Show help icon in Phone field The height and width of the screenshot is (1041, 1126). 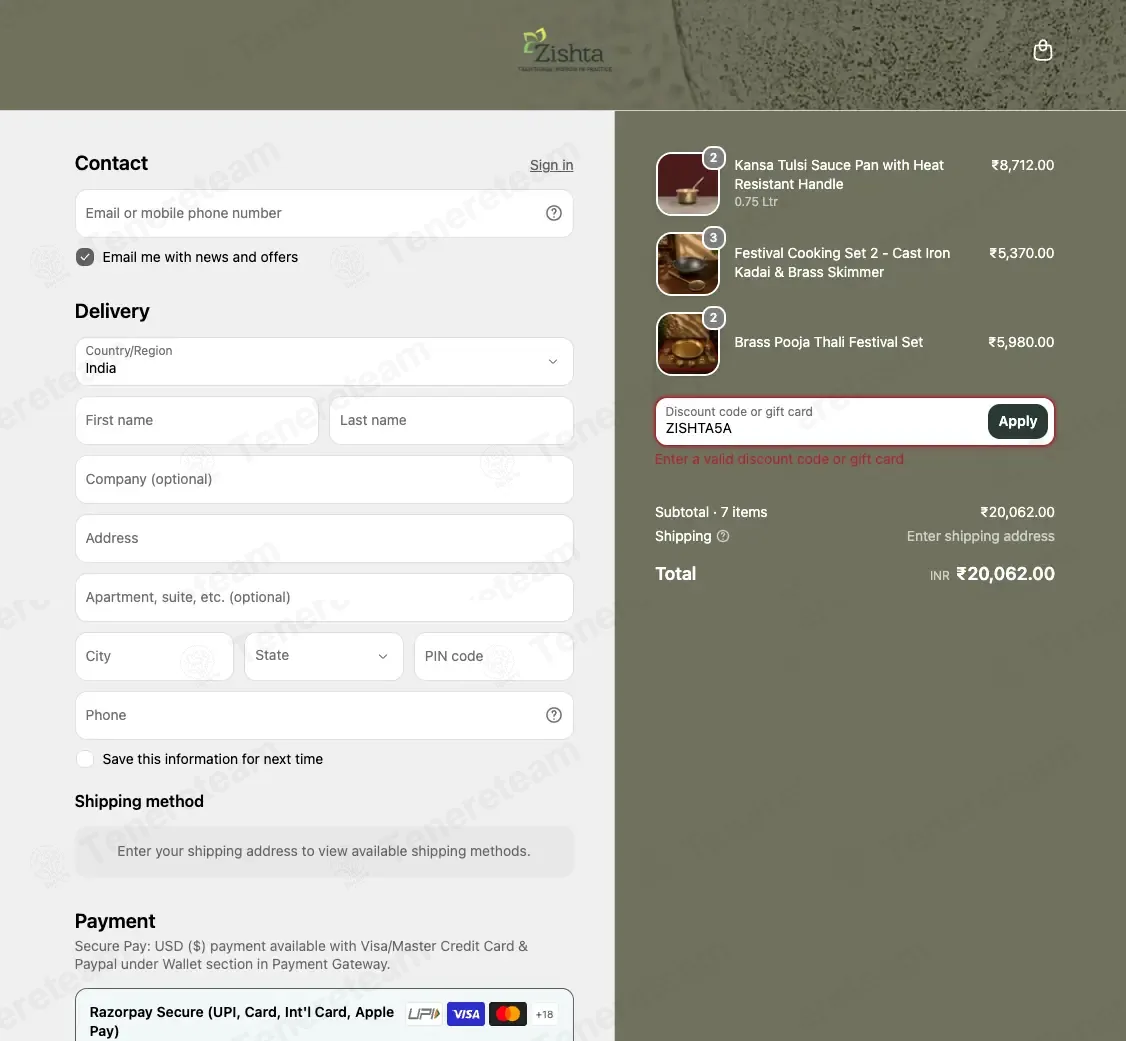[x=554, y=715]
